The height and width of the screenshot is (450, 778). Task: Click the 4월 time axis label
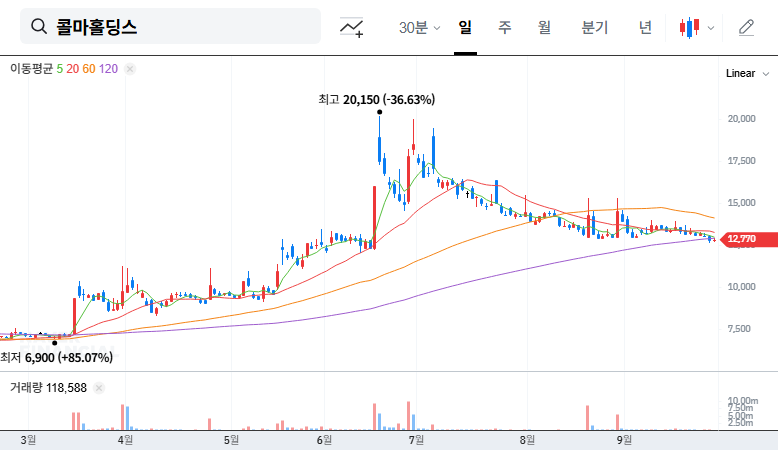coord(126,440)
